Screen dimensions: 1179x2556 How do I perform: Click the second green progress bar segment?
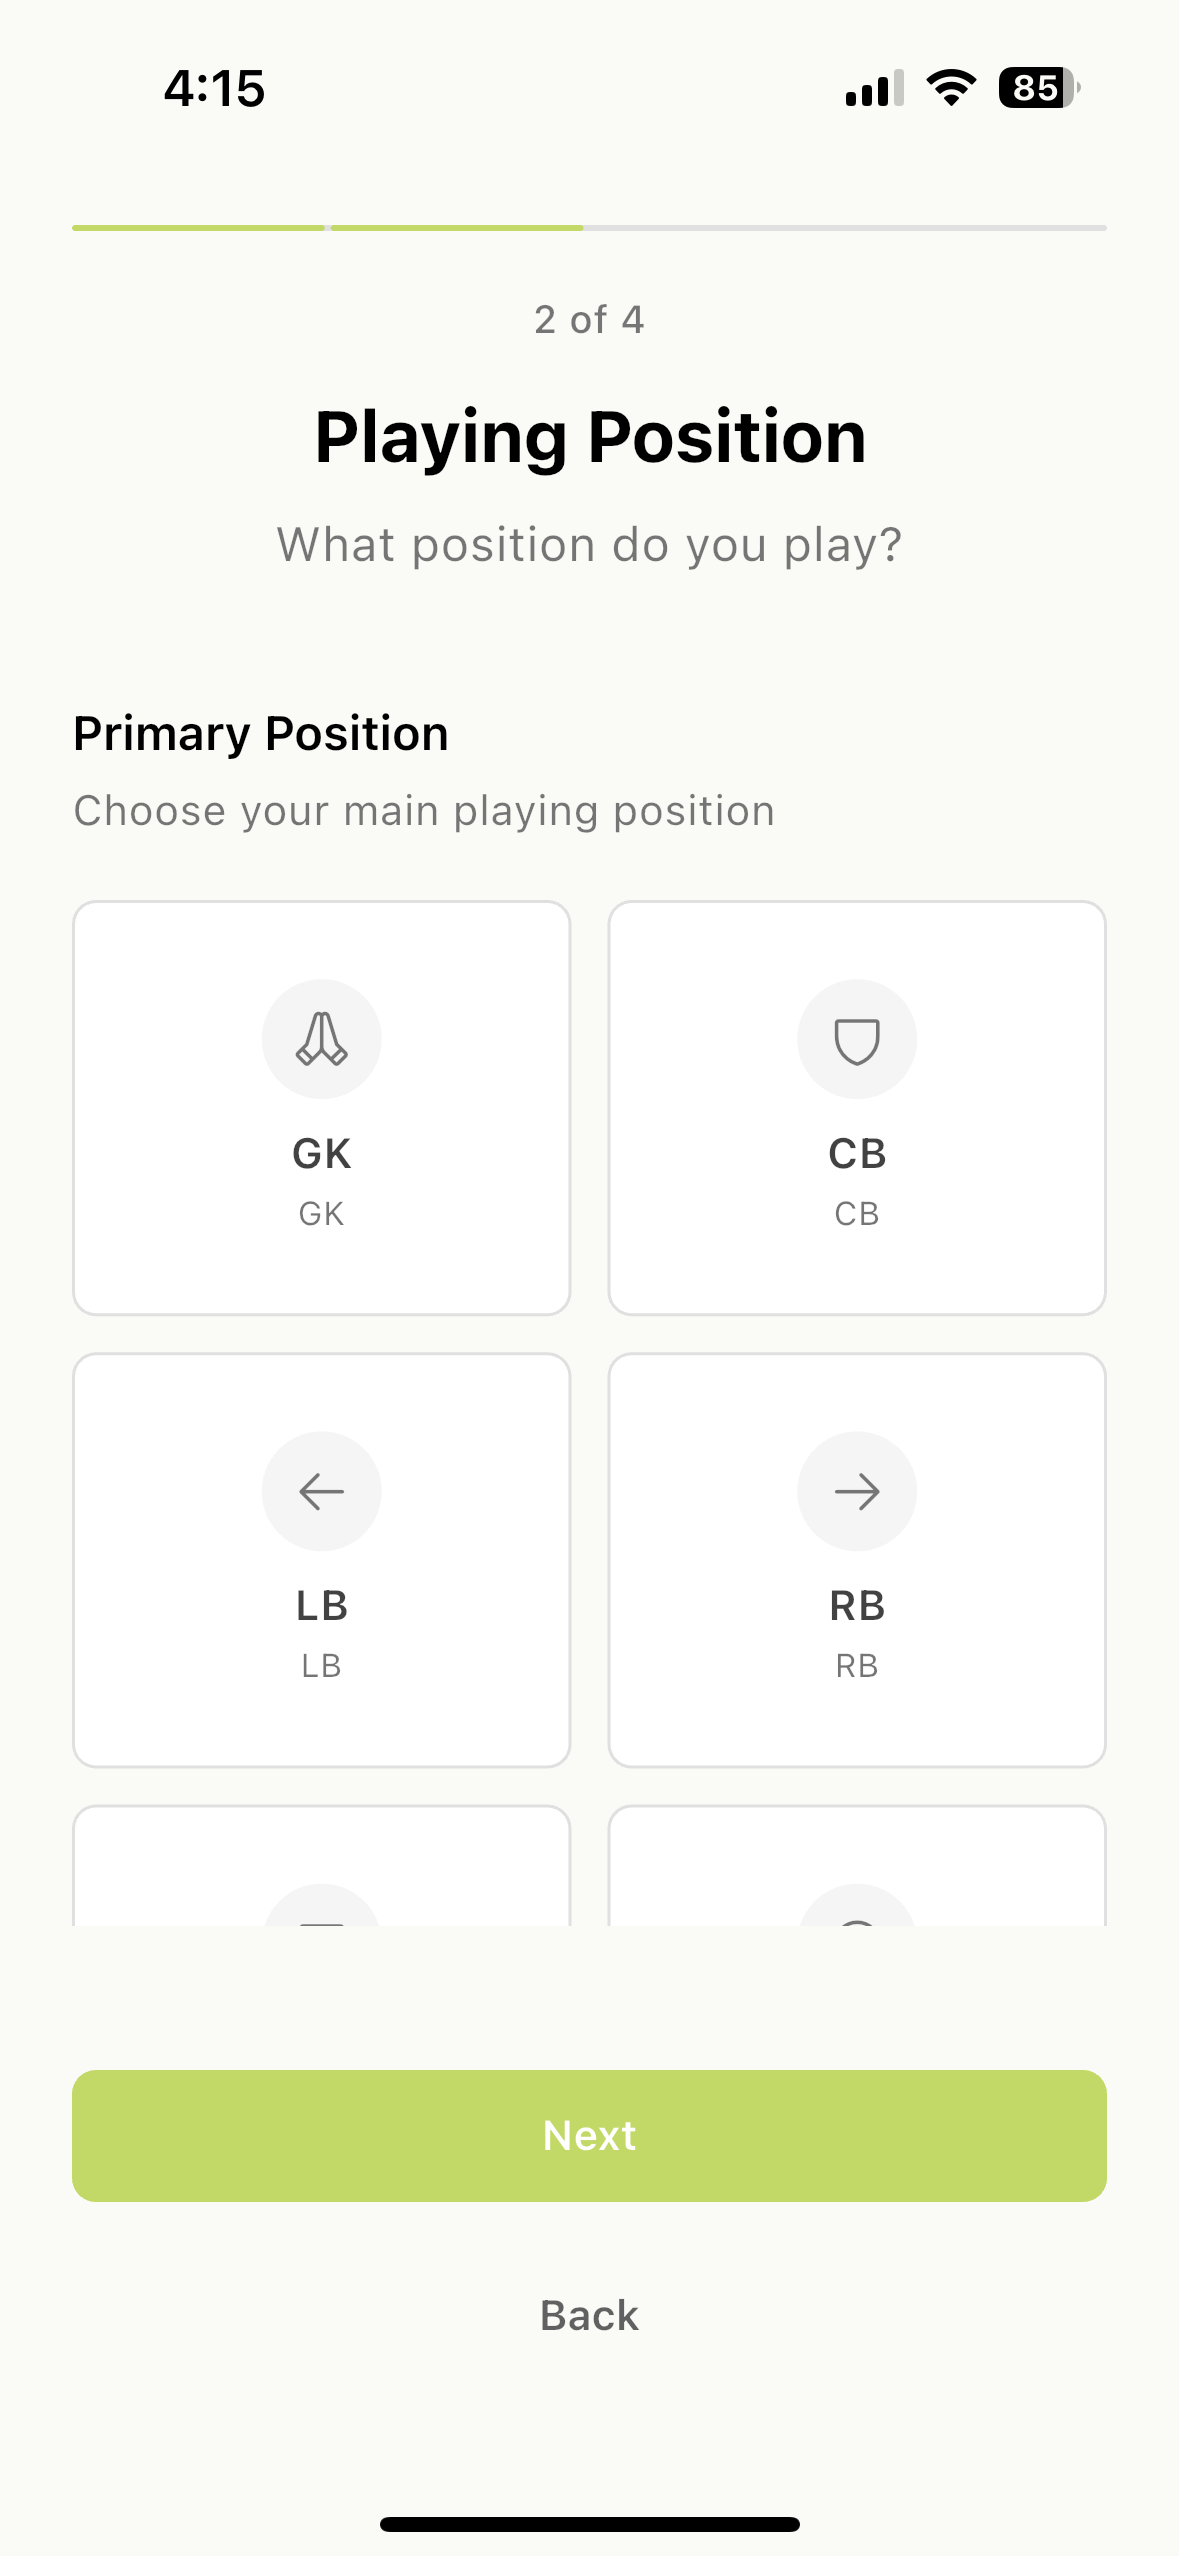tap(457, 228)
